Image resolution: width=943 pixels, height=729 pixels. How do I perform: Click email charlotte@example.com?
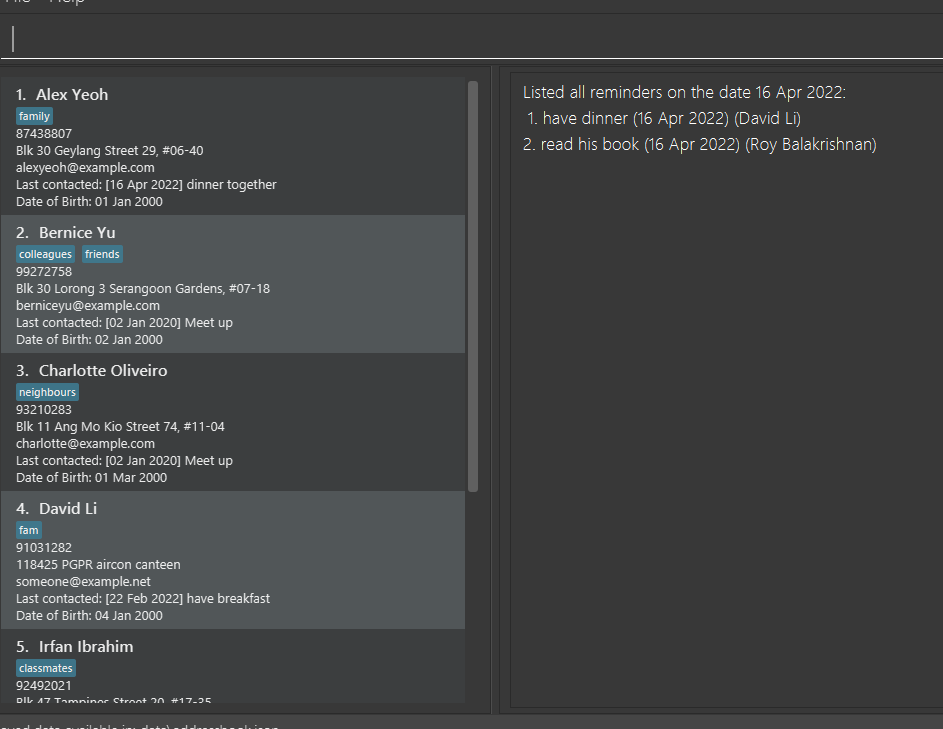[x=85, y=443]
